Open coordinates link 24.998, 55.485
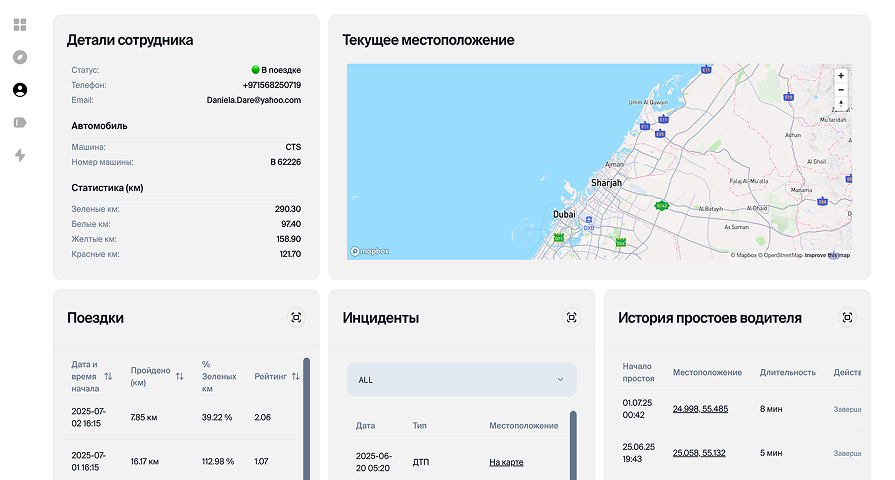Image resolution: width=895 pixels, height=480 pixels. click(700, 409)
